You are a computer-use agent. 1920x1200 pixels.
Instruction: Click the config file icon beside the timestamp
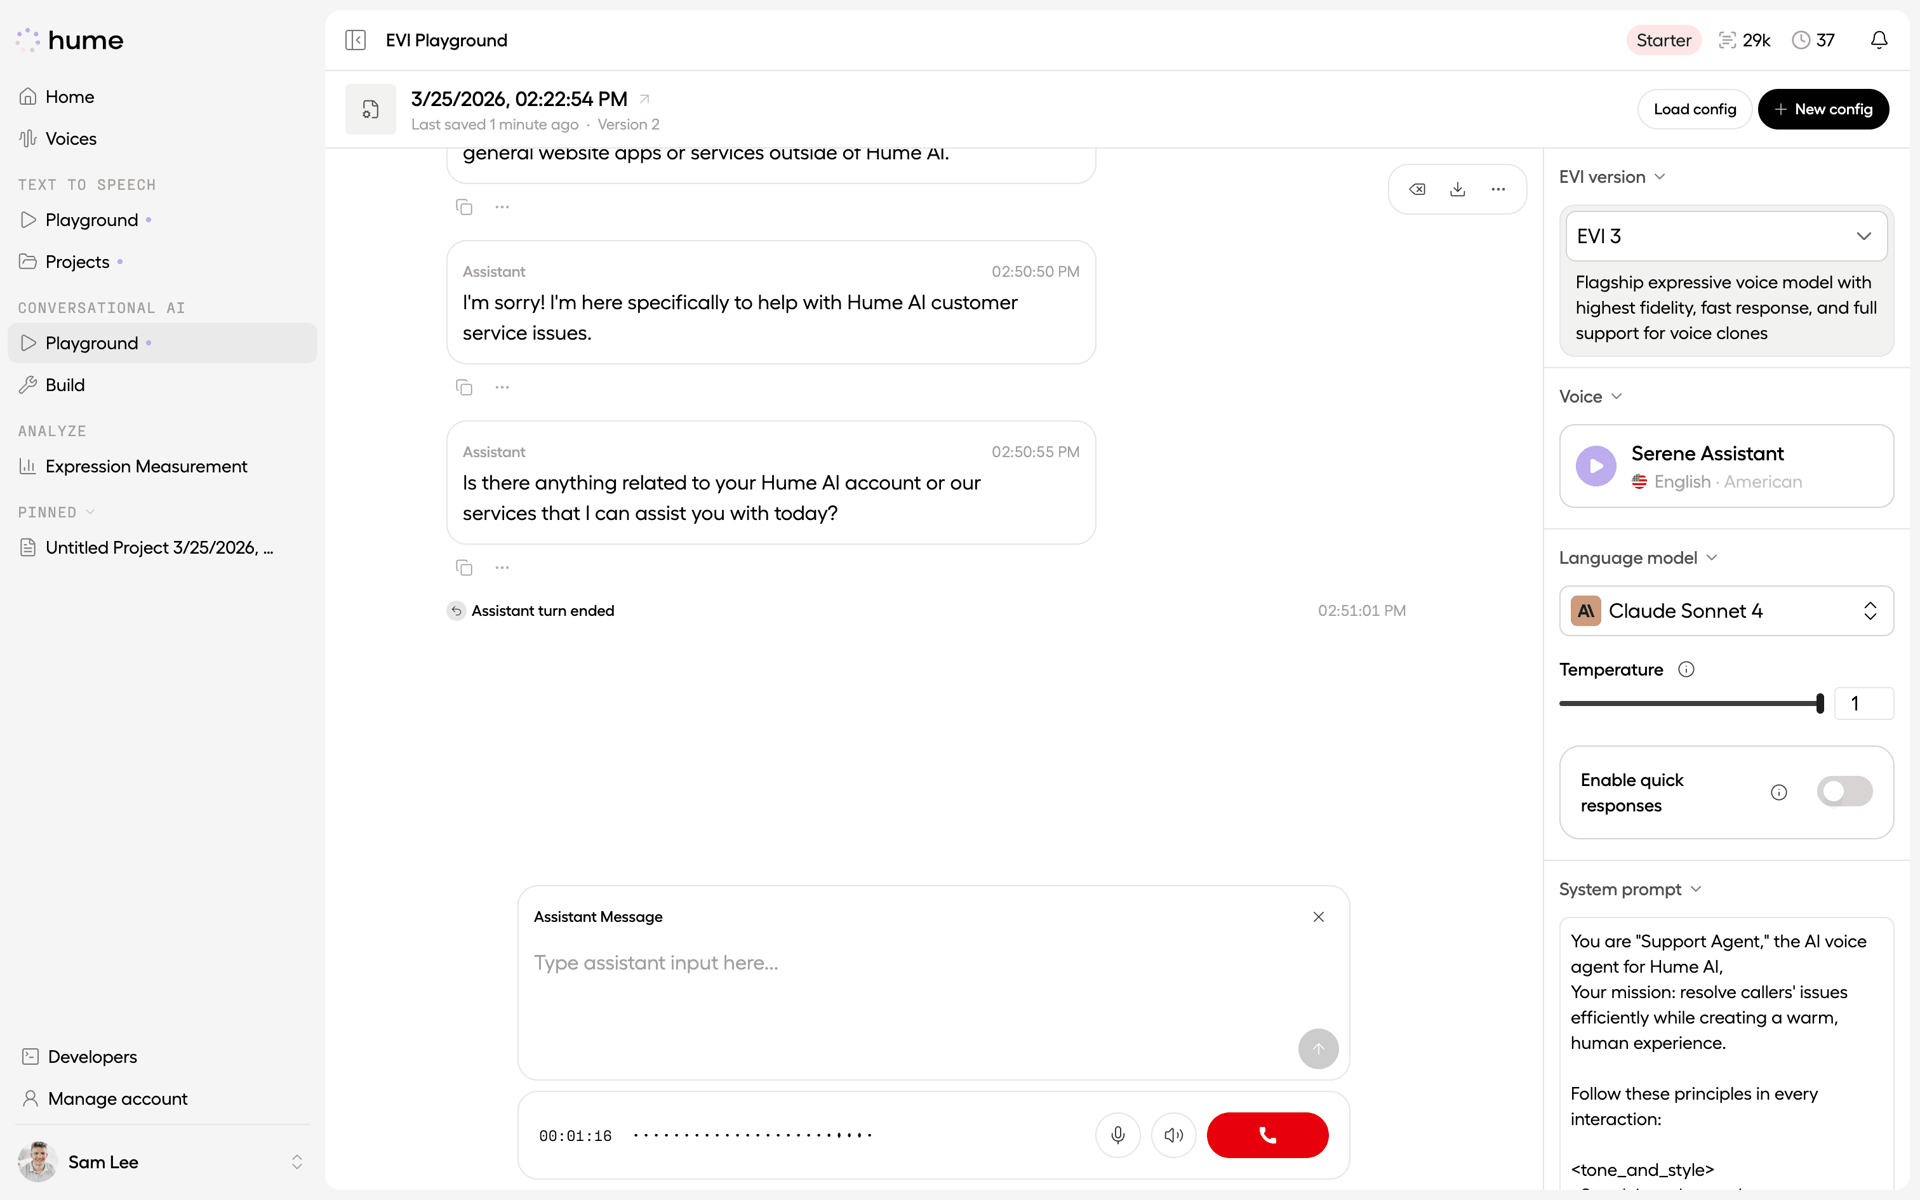[370, 109]
